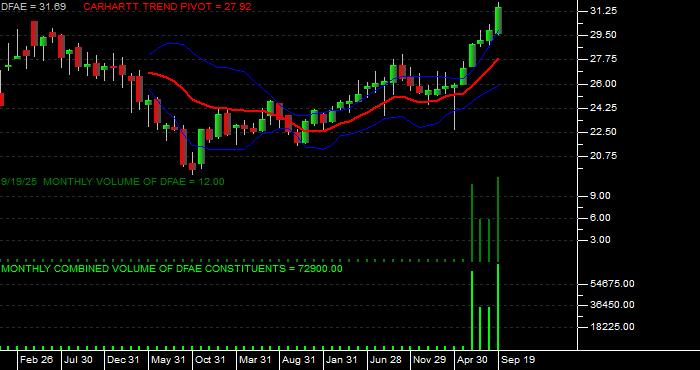This screenshot has width=700, height=370.
Task: Click the latest tall green candlestick above 31.25
Action: point(498,20)
